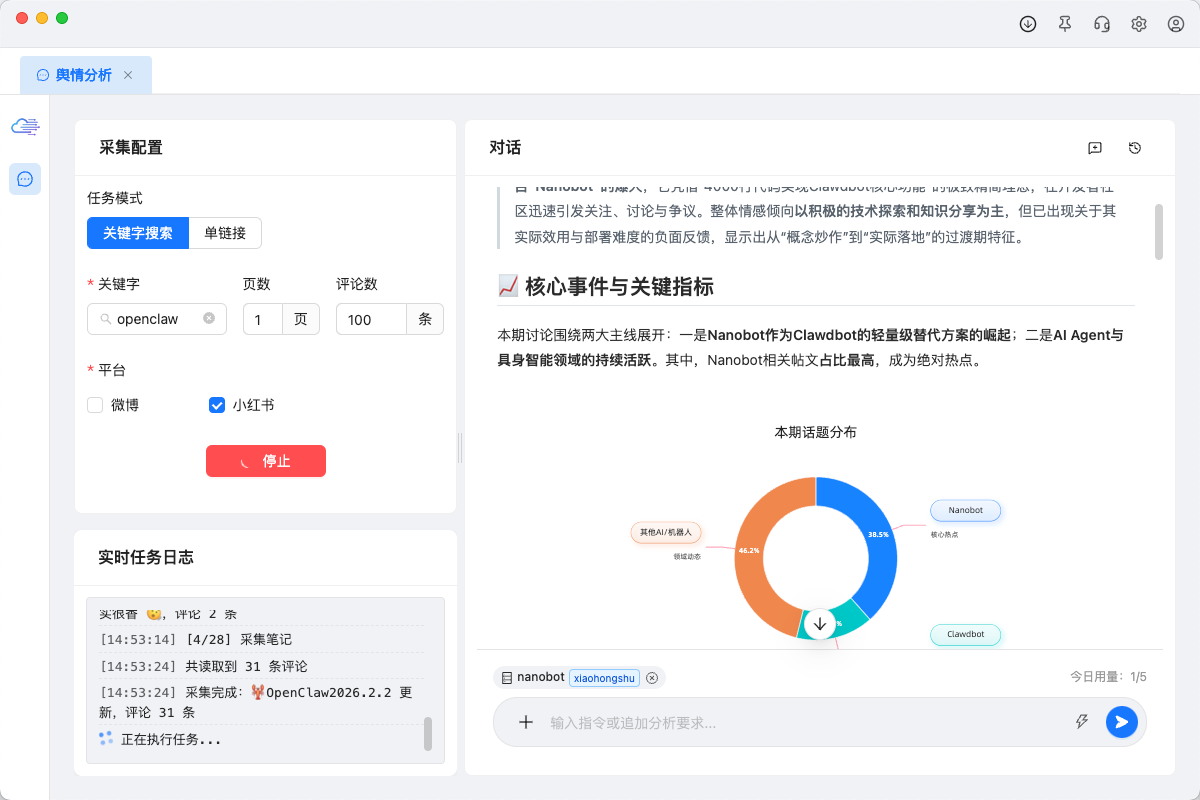Focus the 输入指令或追加分析要求 input
The height and width of the screenshot is (800, 1200).
click(805, 722)
